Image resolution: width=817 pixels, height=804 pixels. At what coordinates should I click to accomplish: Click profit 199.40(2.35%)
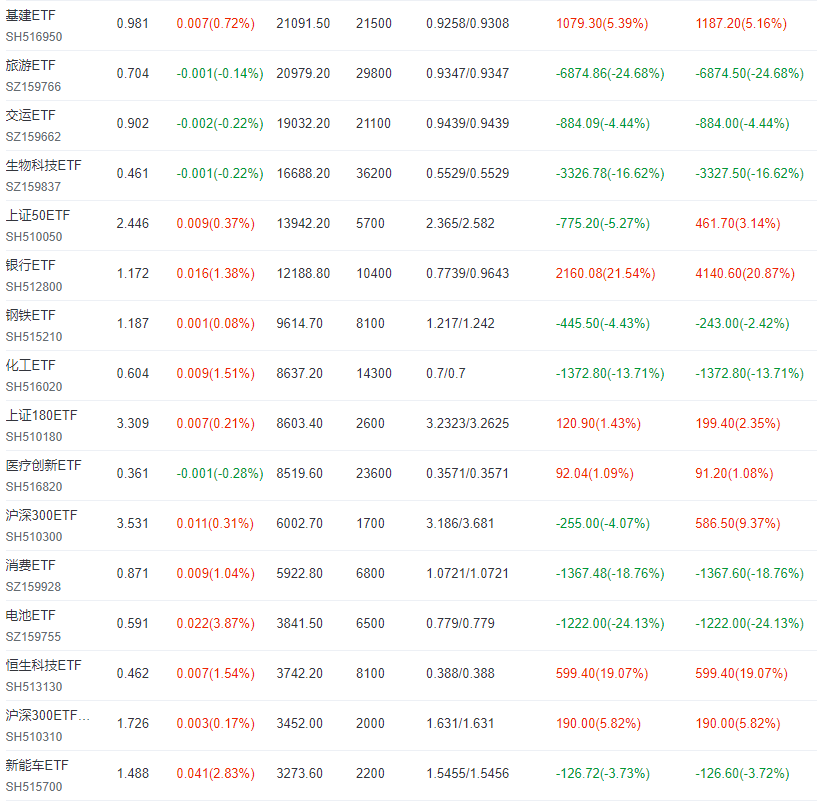738,424
